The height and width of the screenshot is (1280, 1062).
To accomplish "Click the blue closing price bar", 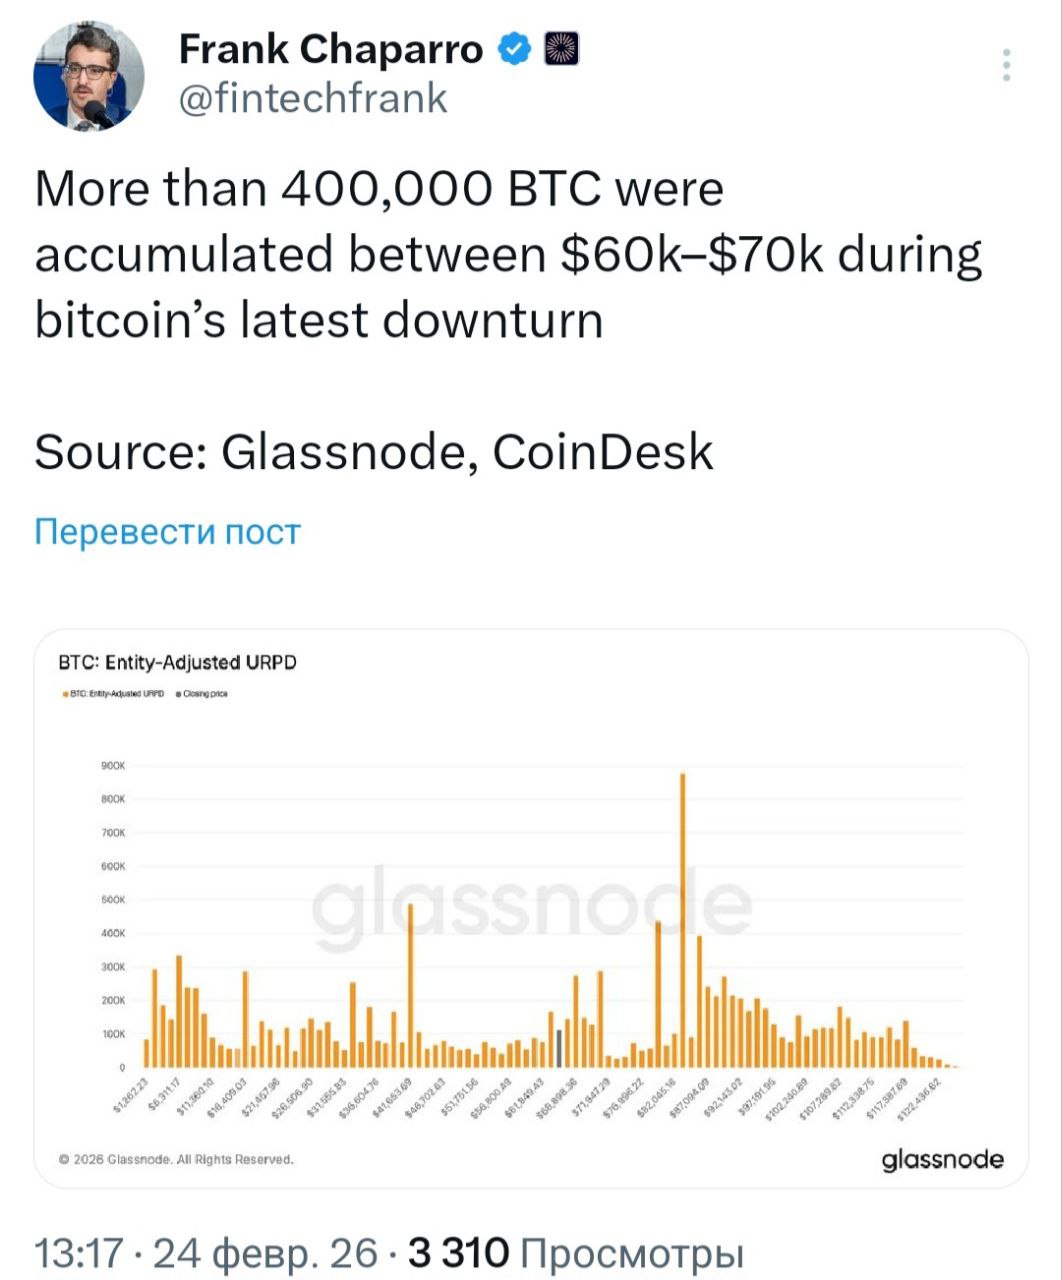I will pyautogui.click(x=559, y=1048).
